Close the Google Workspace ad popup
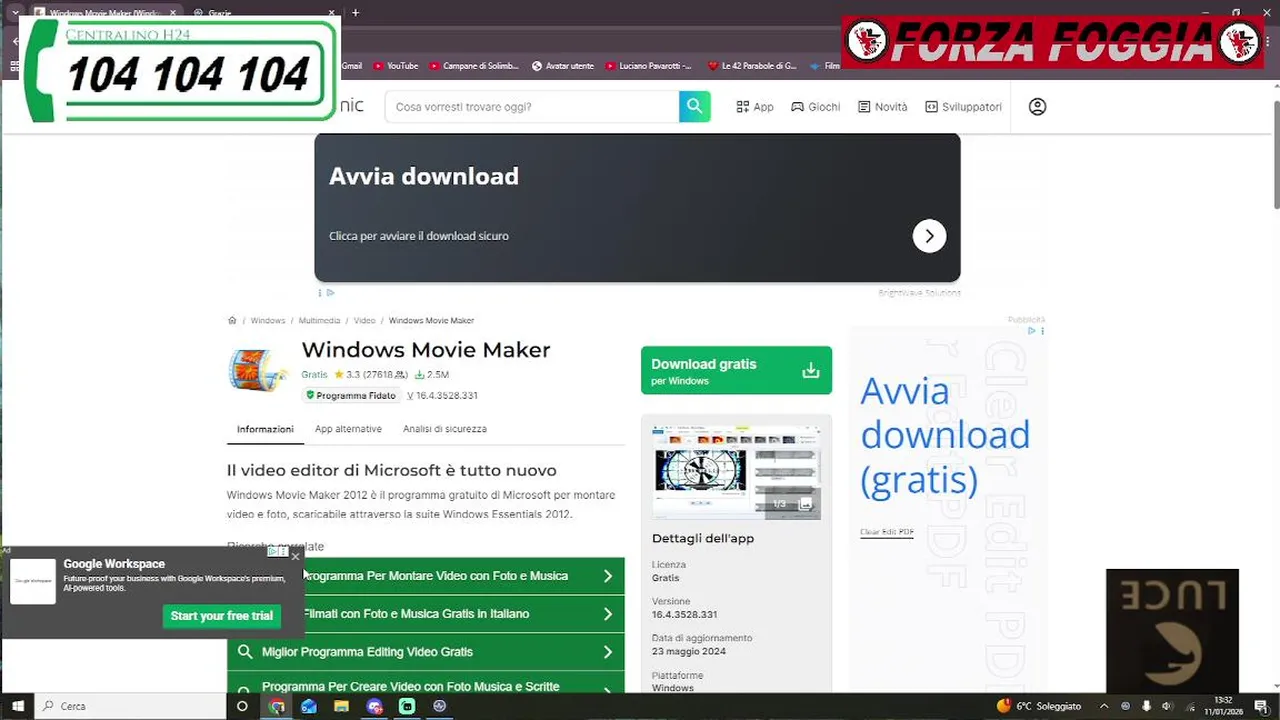 295,556
